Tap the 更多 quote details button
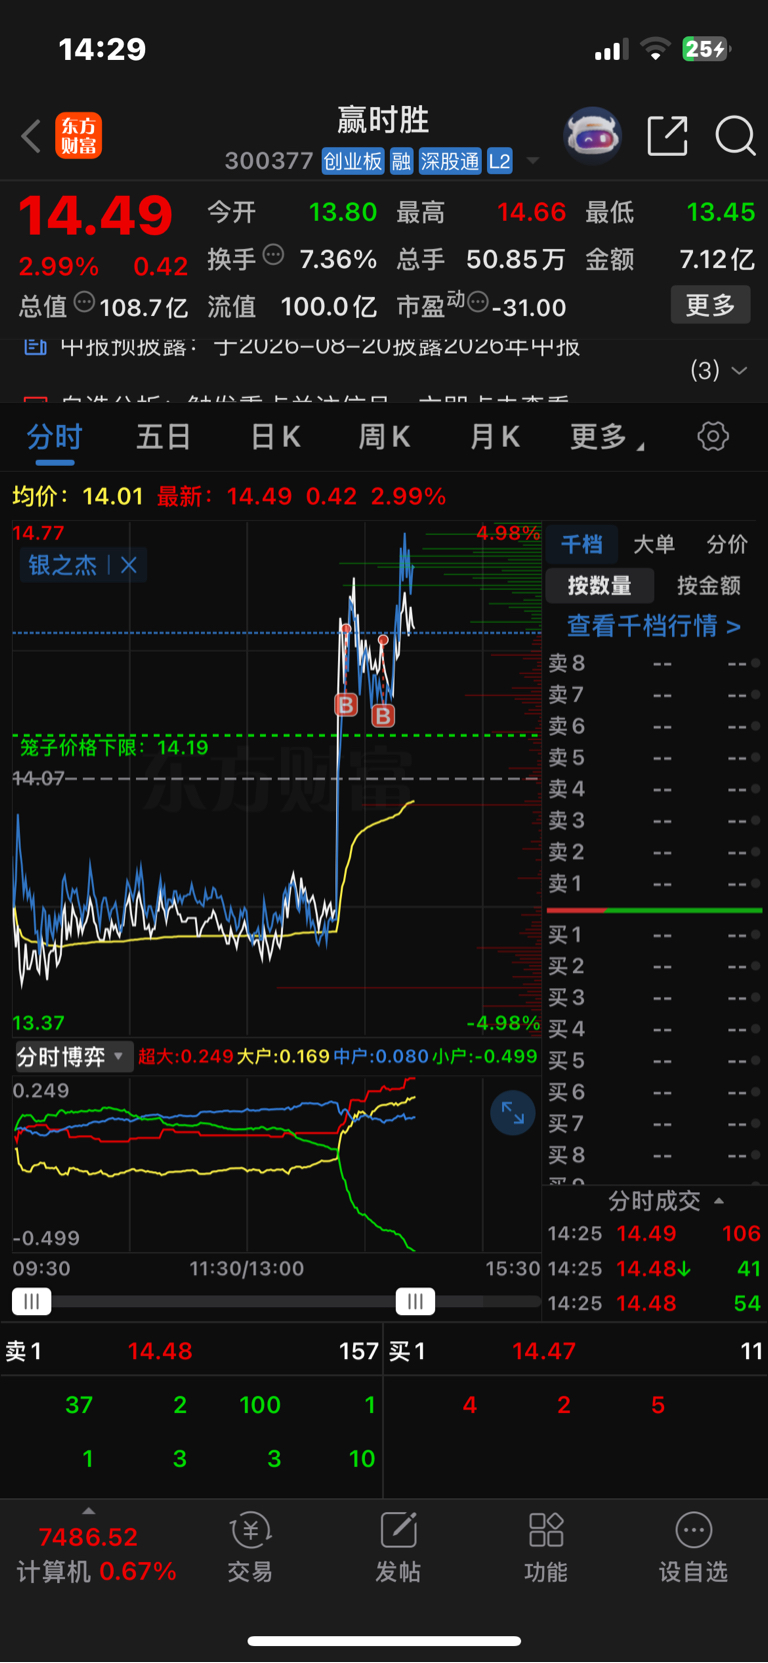The image size is (768, 1663). click(710, 305)
